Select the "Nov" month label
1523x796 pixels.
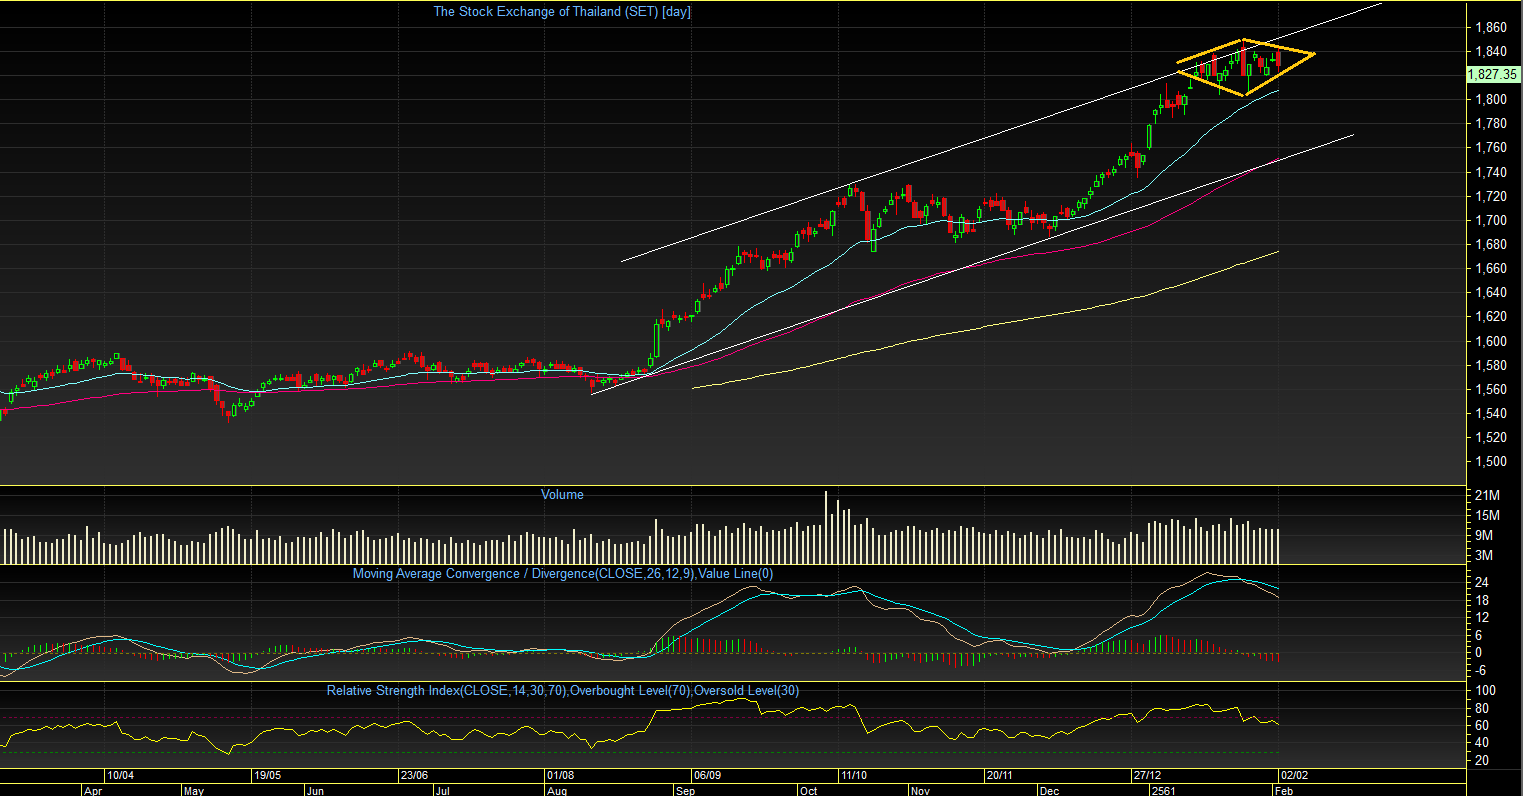920,789
